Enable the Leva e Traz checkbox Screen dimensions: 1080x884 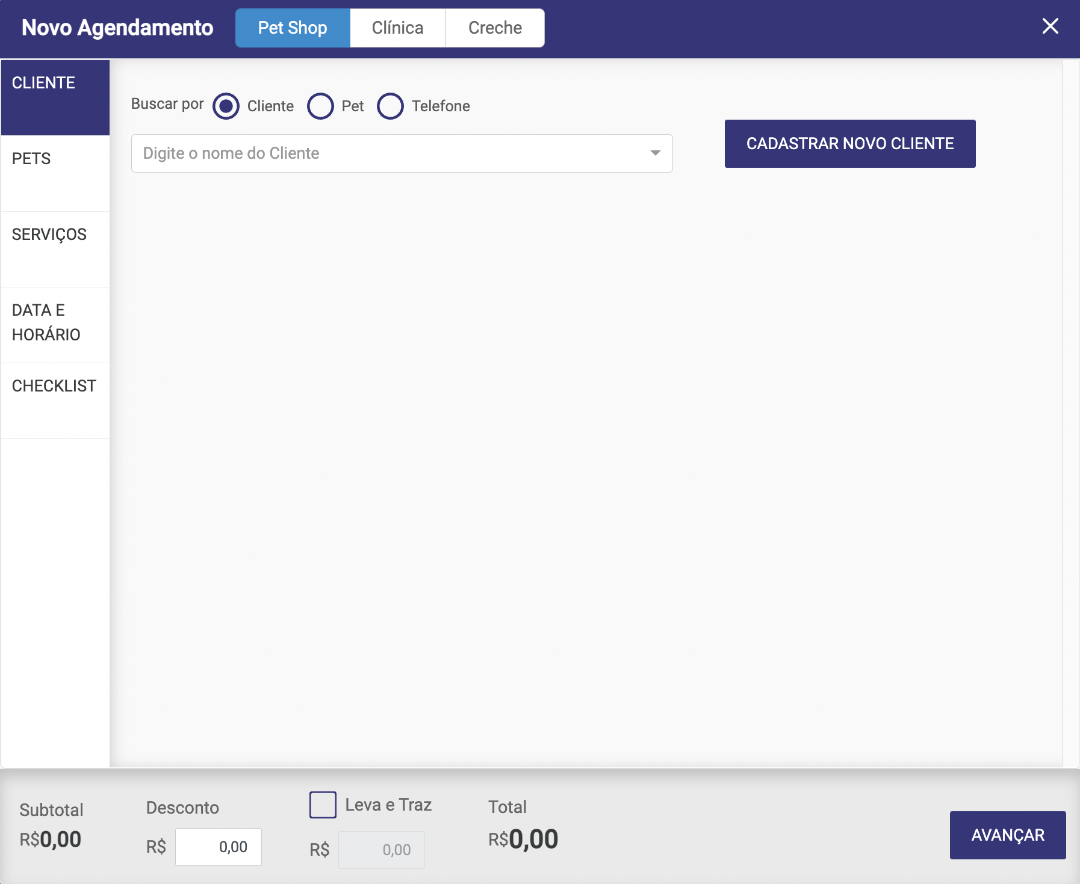[323, 805]
